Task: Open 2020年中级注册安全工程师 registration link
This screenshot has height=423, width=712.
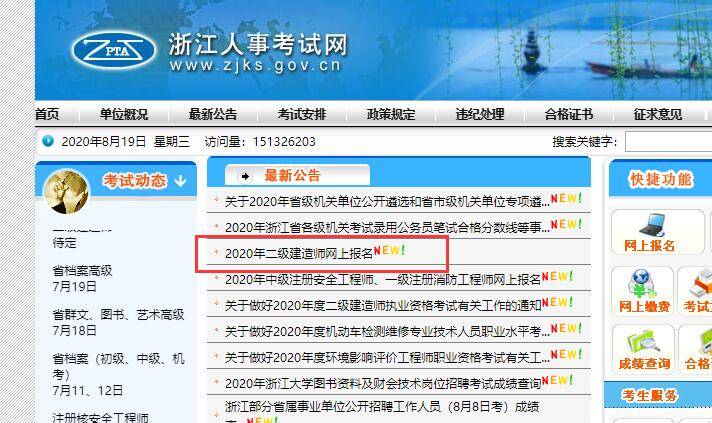Action: pos(383,279)
